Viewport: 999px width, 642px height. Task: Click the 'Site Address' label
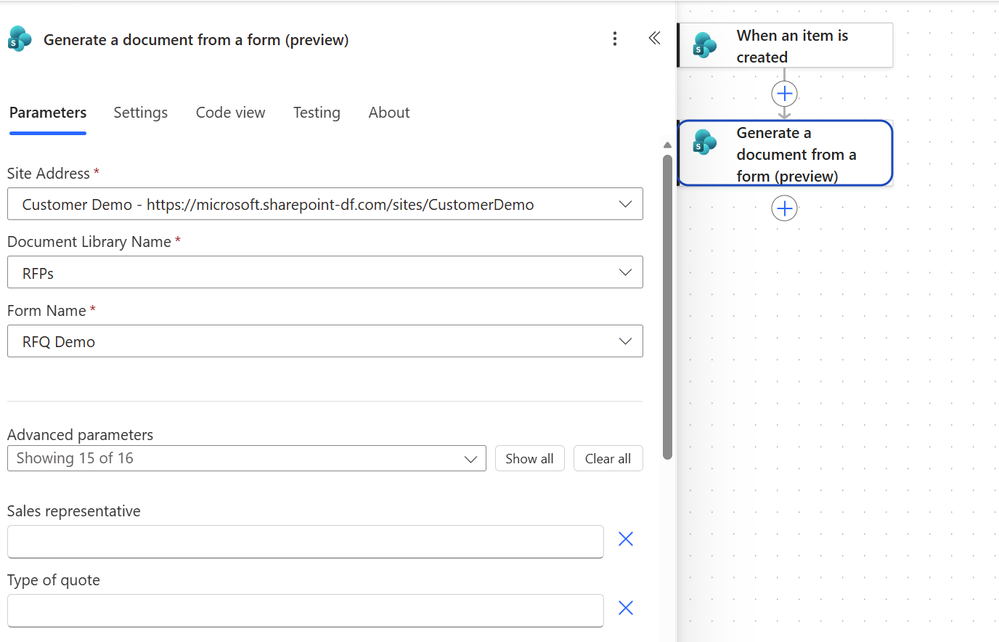48,173
